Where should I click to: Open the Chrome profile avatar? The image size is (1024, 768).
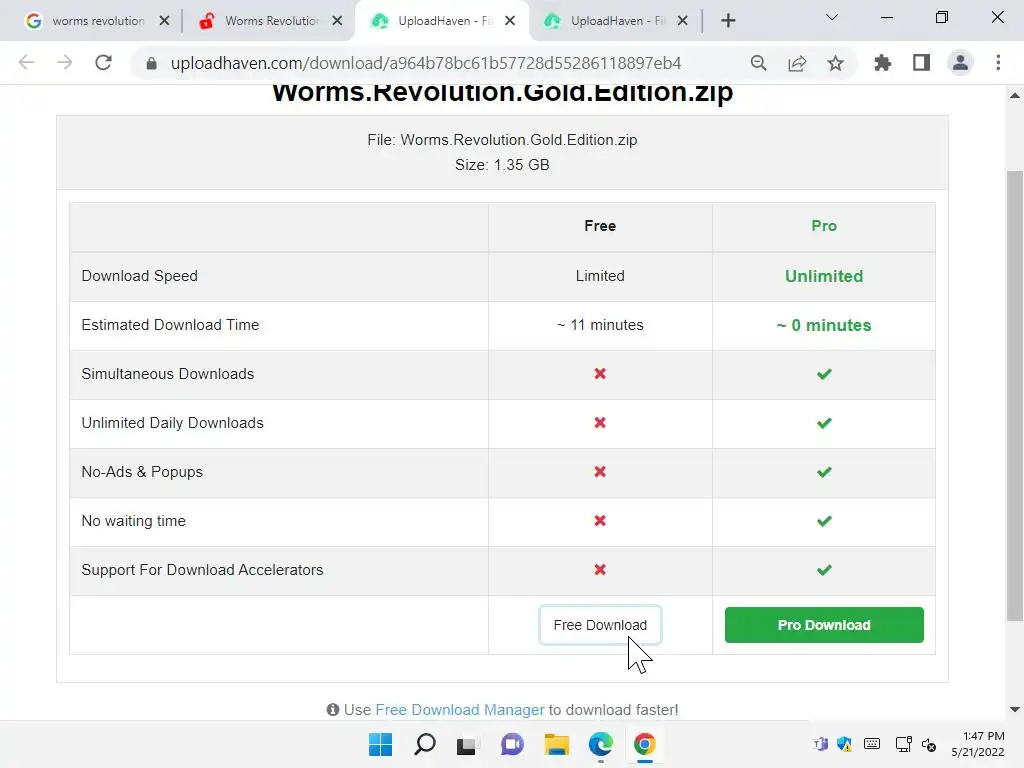point(960,63)
